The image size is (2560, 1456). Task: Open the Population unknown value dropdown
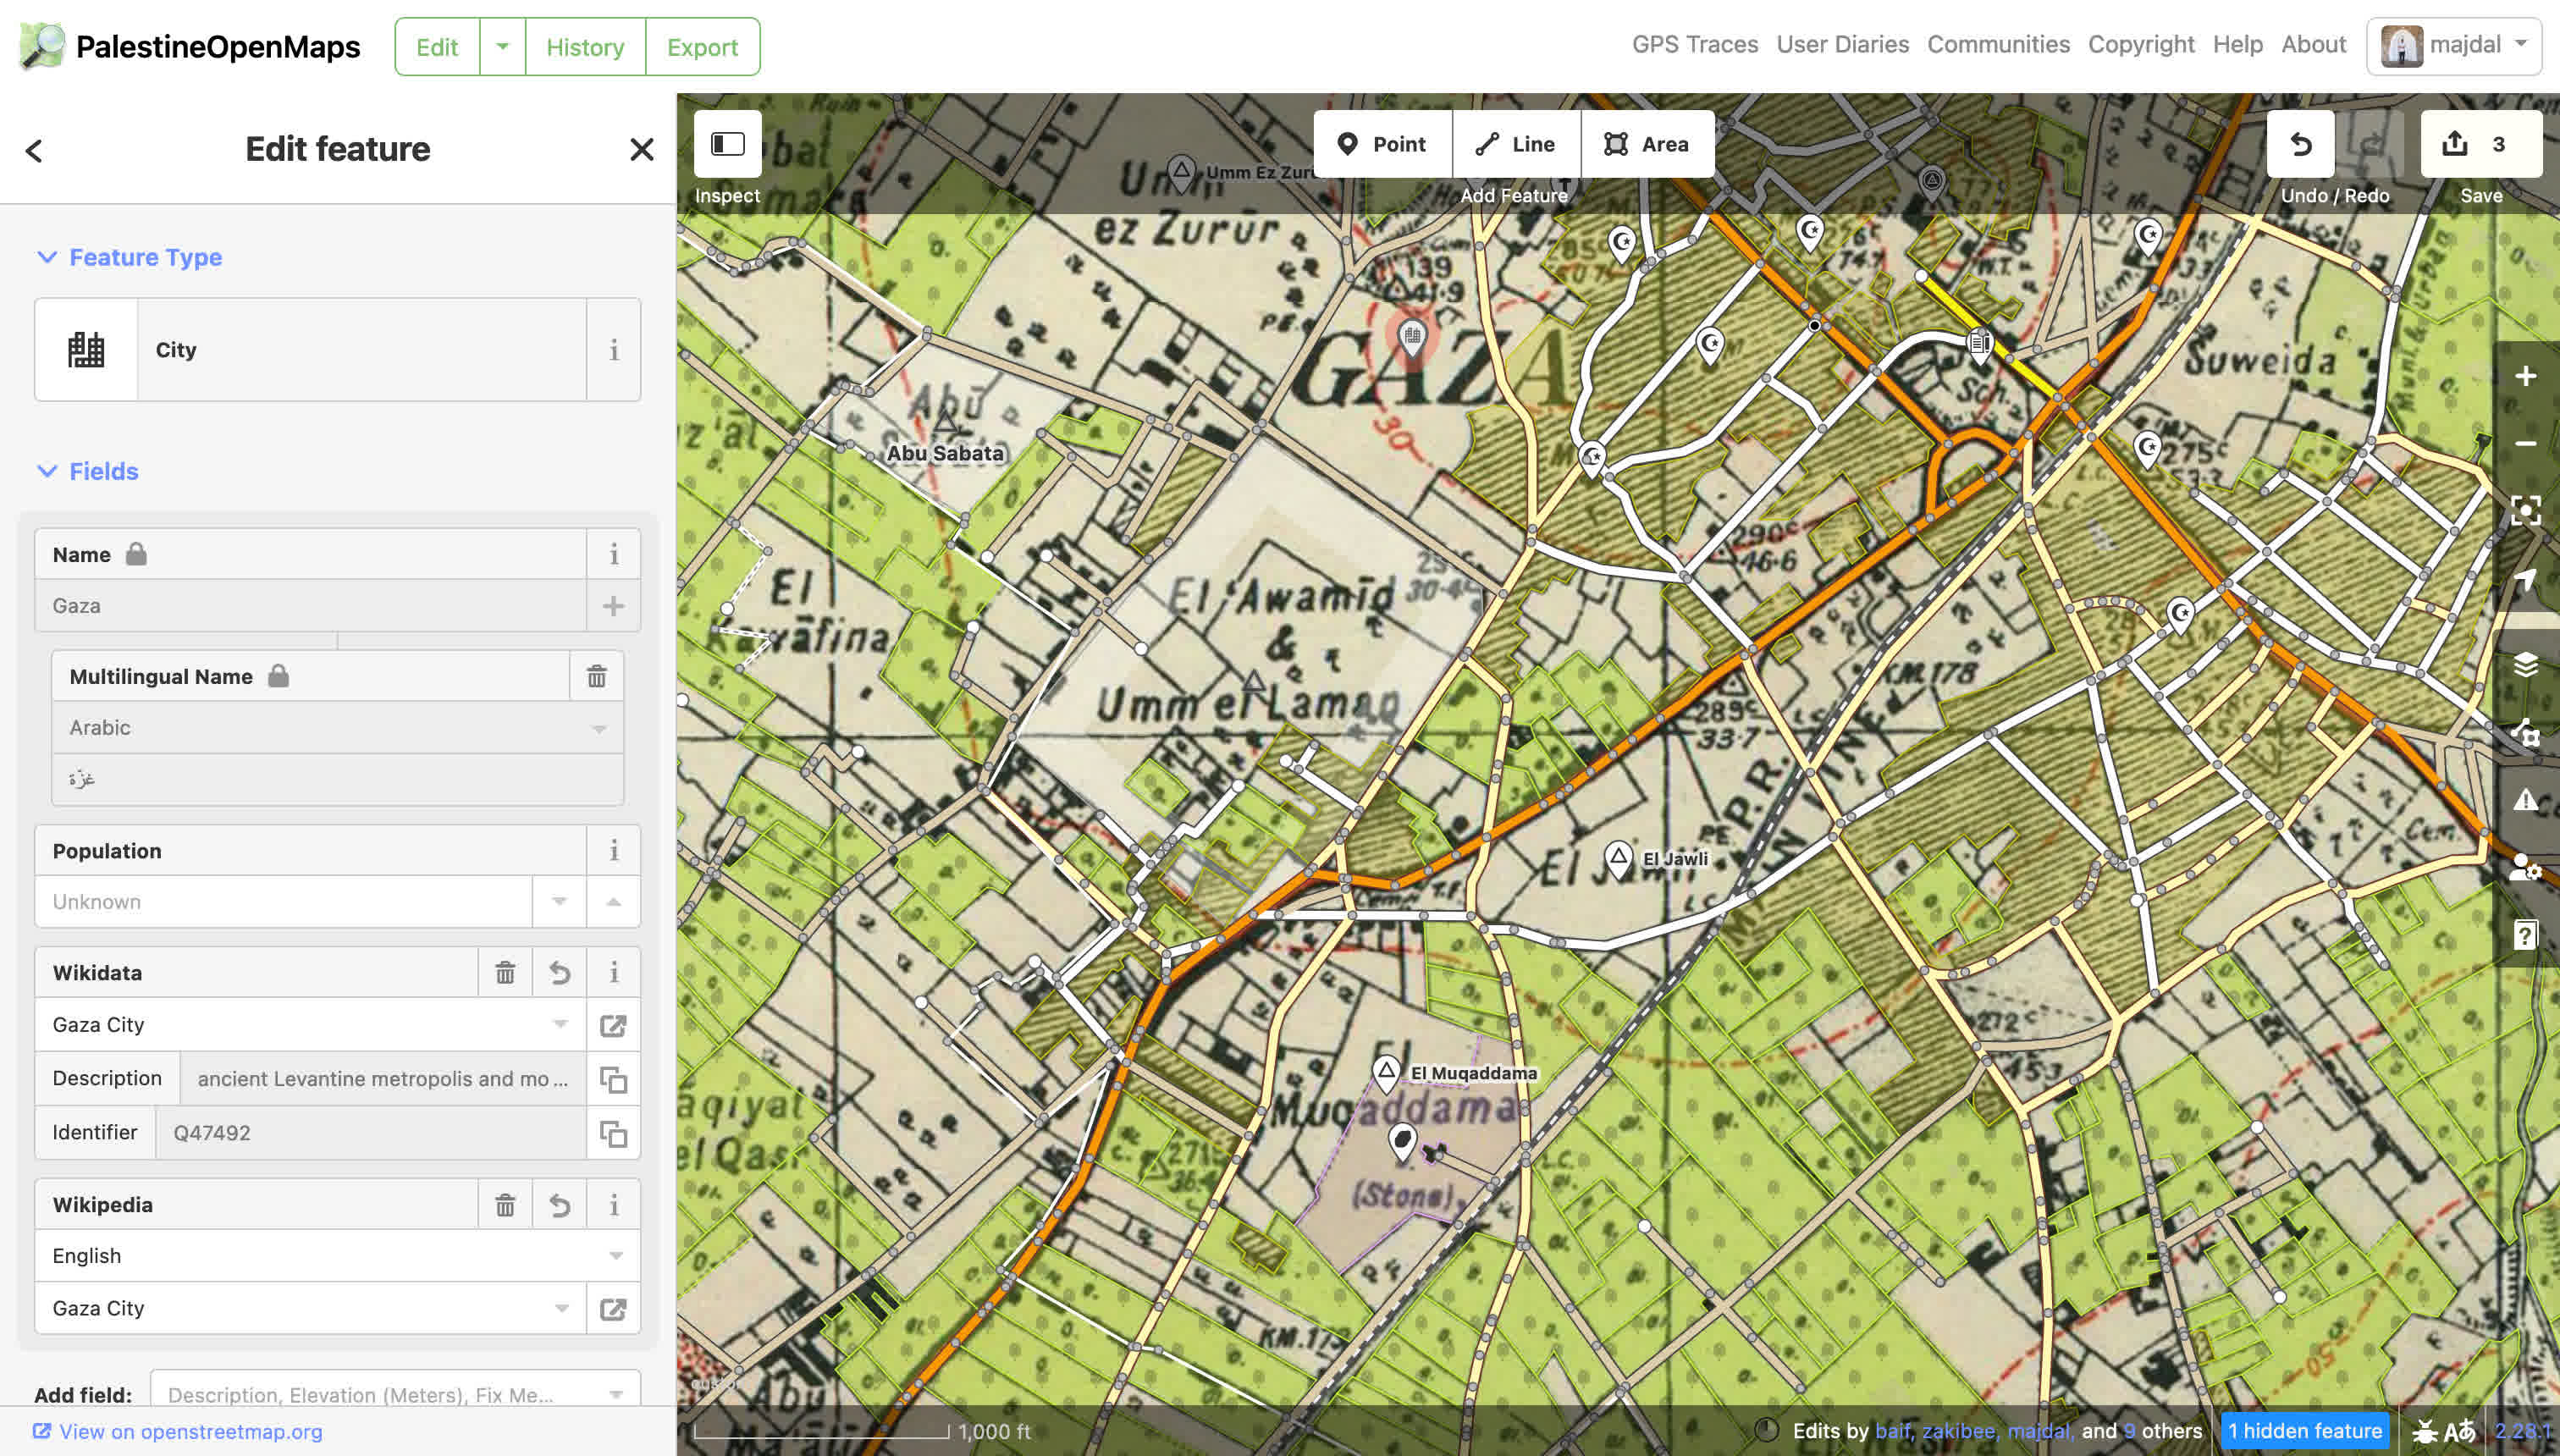(558, 901)
